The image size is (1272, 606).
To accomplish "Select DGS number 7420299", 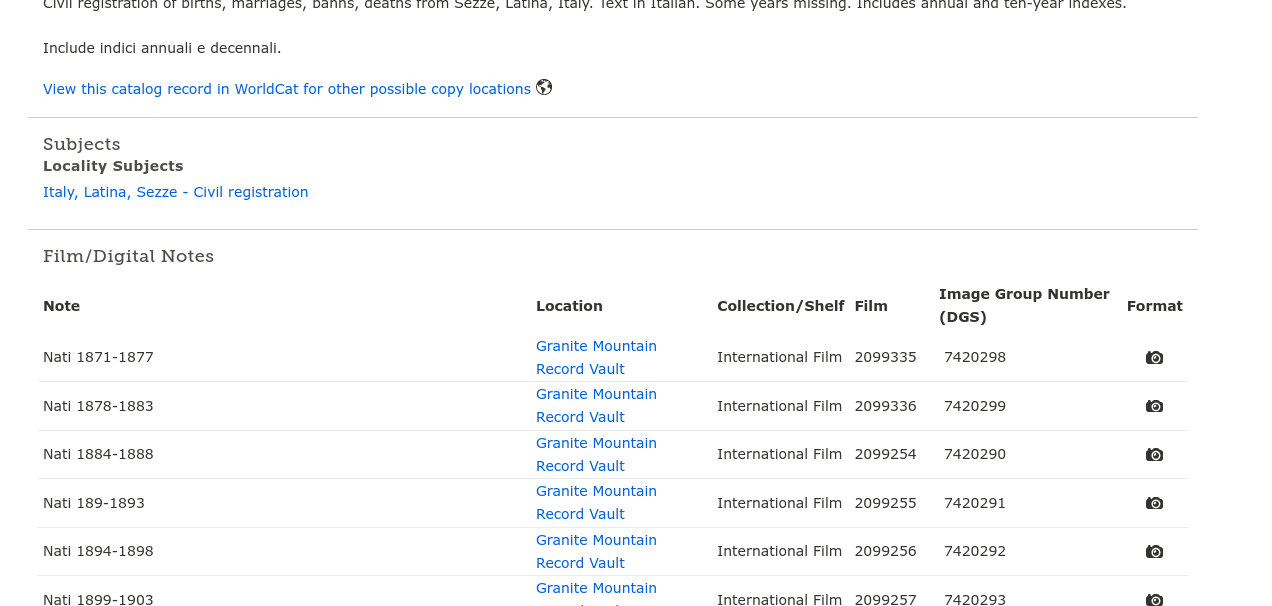I will point(975,406).
